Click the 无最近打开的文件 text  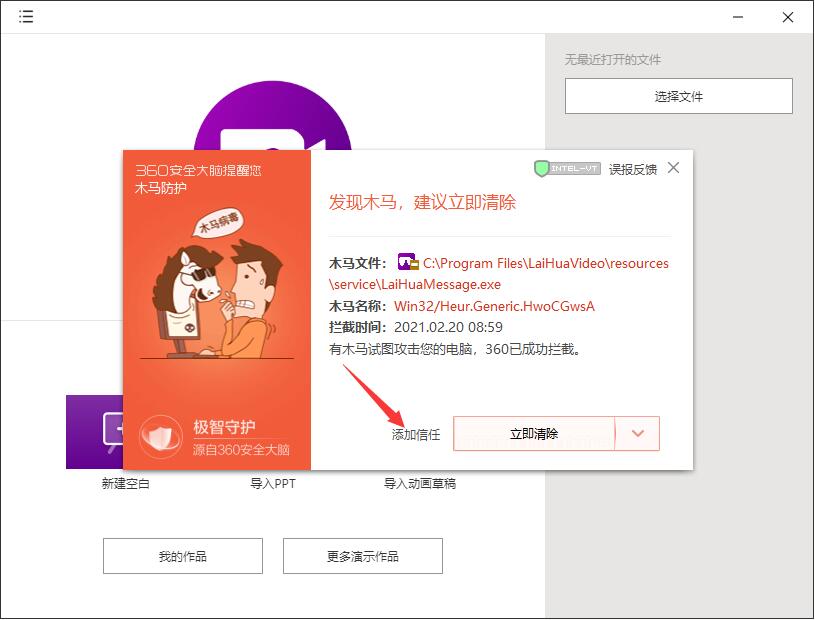click(613, 60)
